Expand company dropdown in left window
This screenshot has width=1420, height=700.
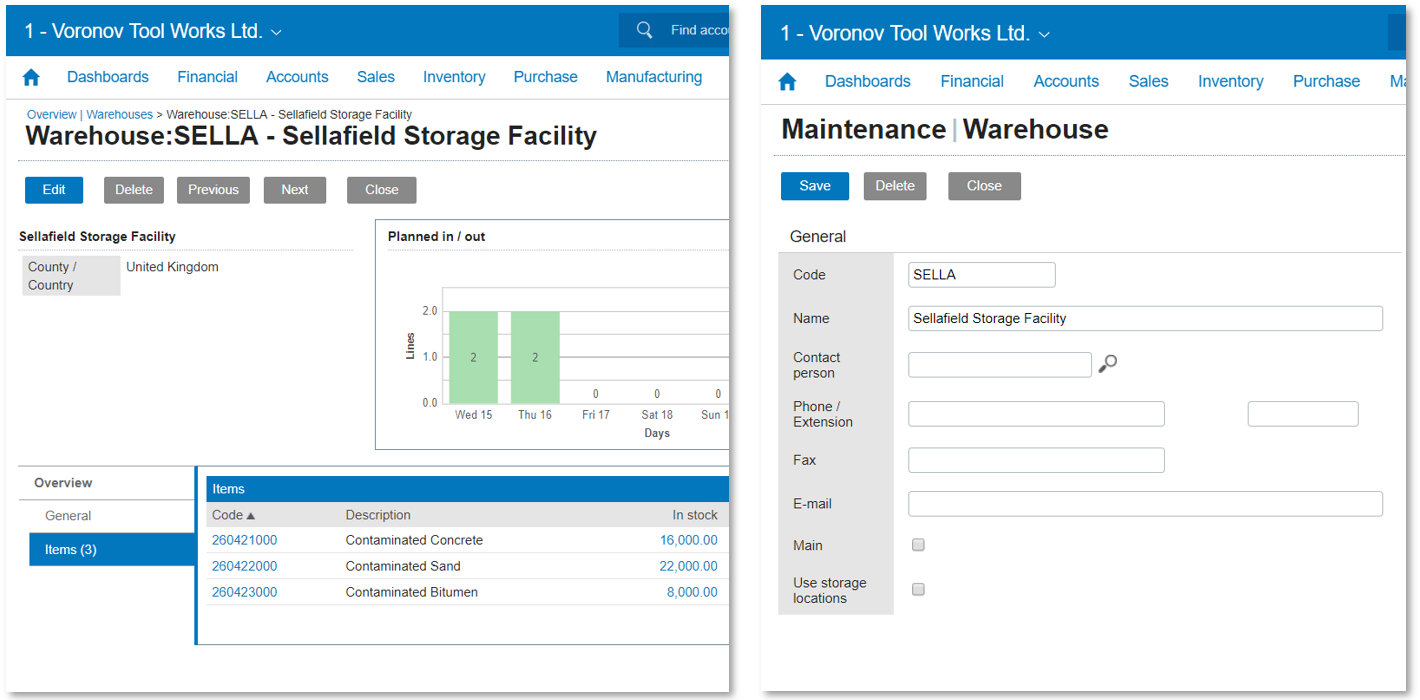click(277, 32)
